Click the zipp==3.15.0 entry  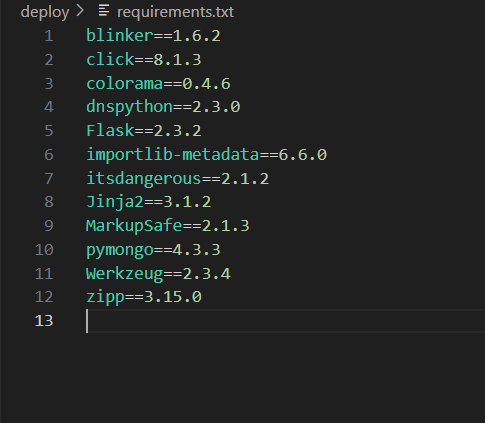point(144,297)
